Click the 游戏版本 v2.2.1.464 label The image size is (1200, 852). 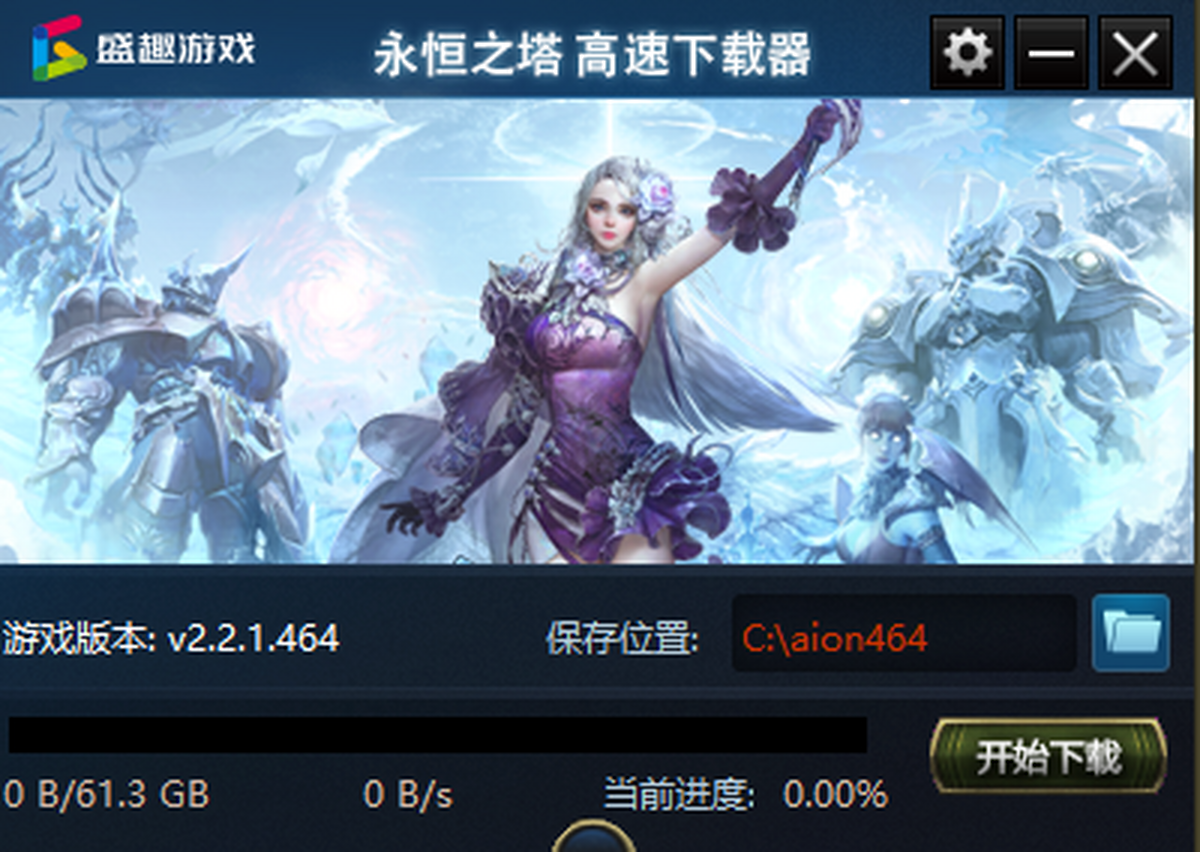pos(171,637)
